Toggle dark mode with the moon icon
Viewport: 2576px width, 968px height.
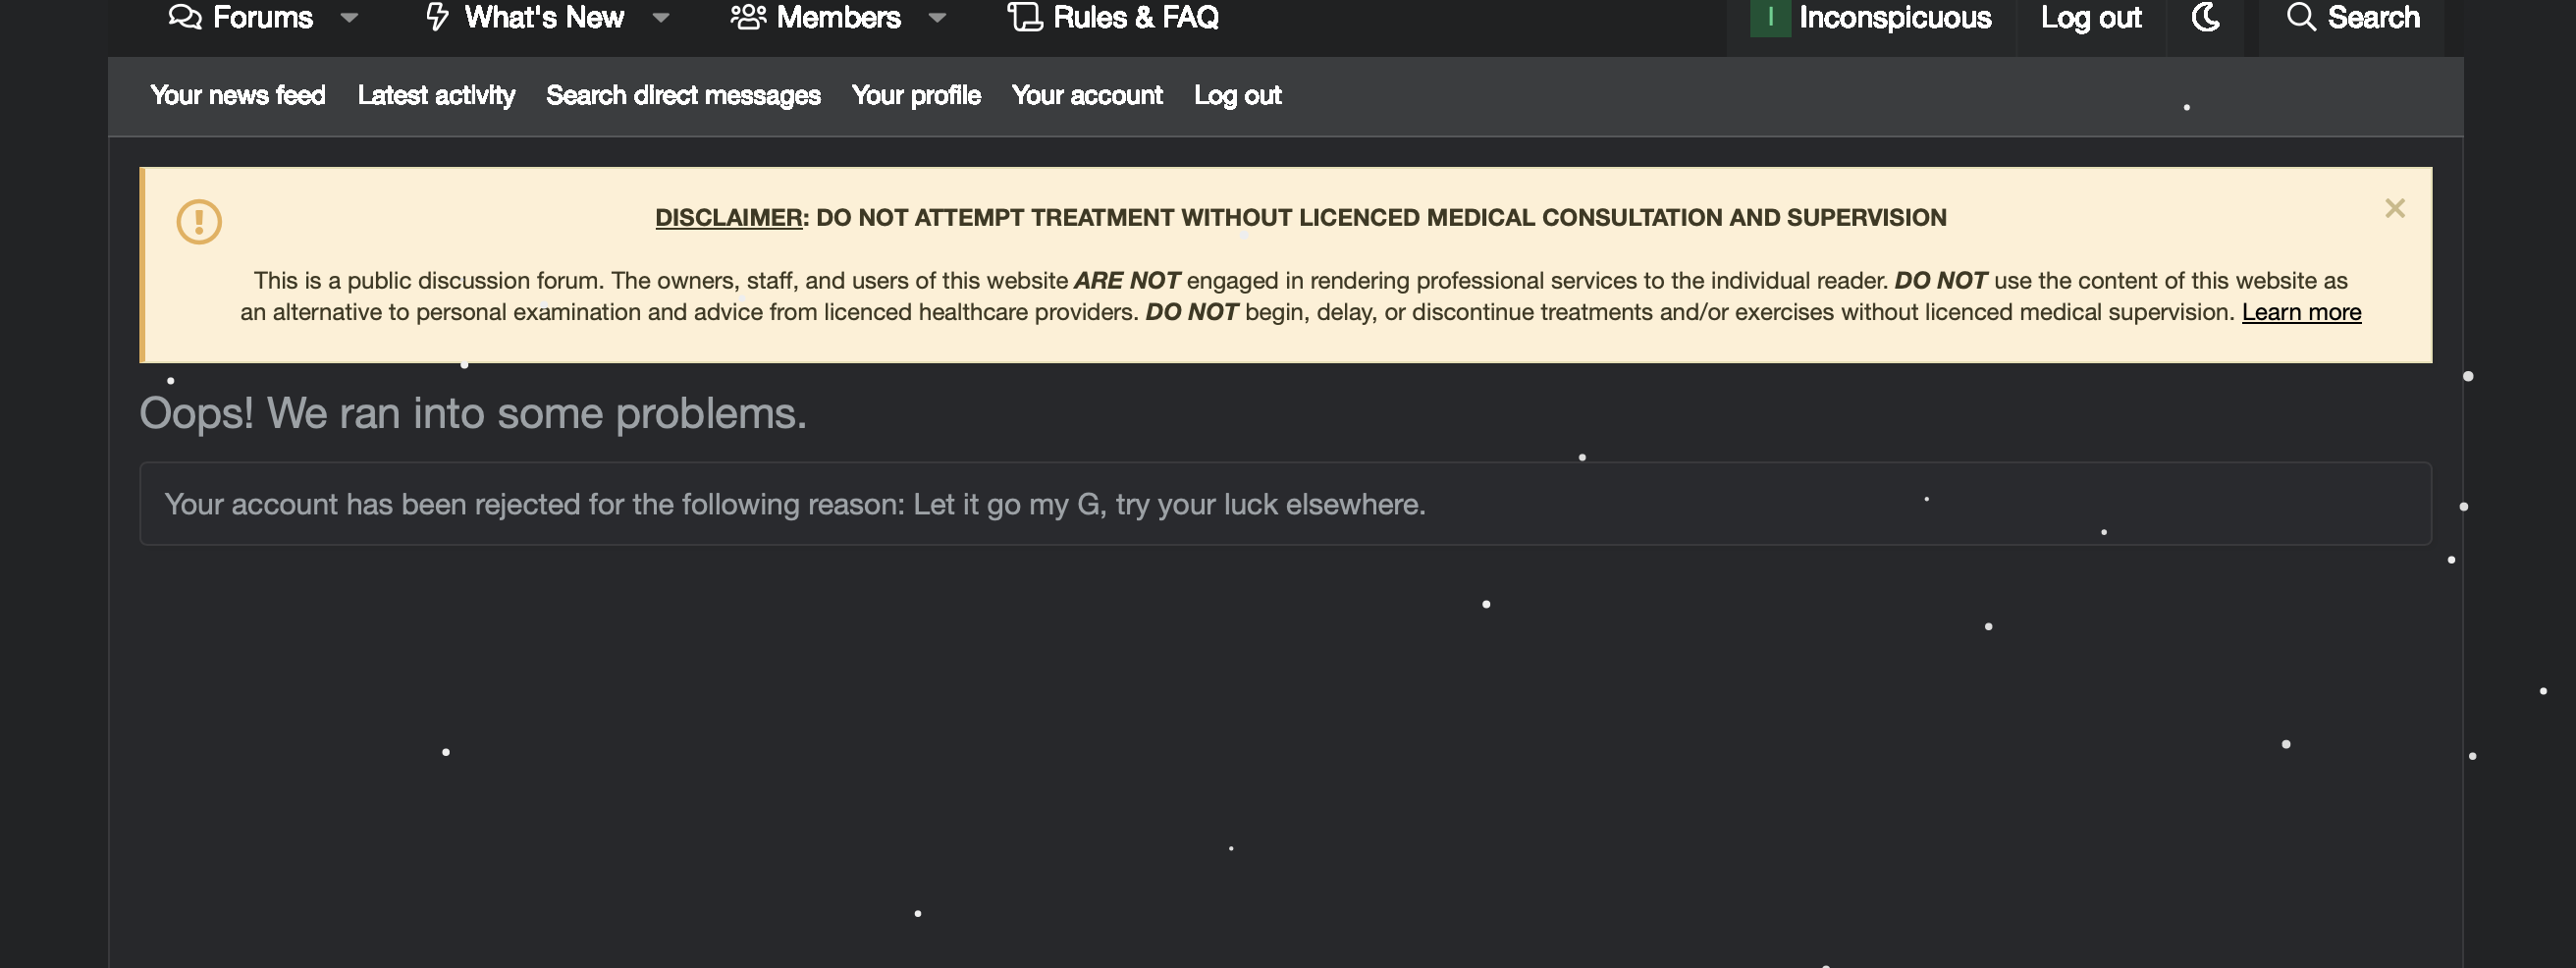[2205, 17]
